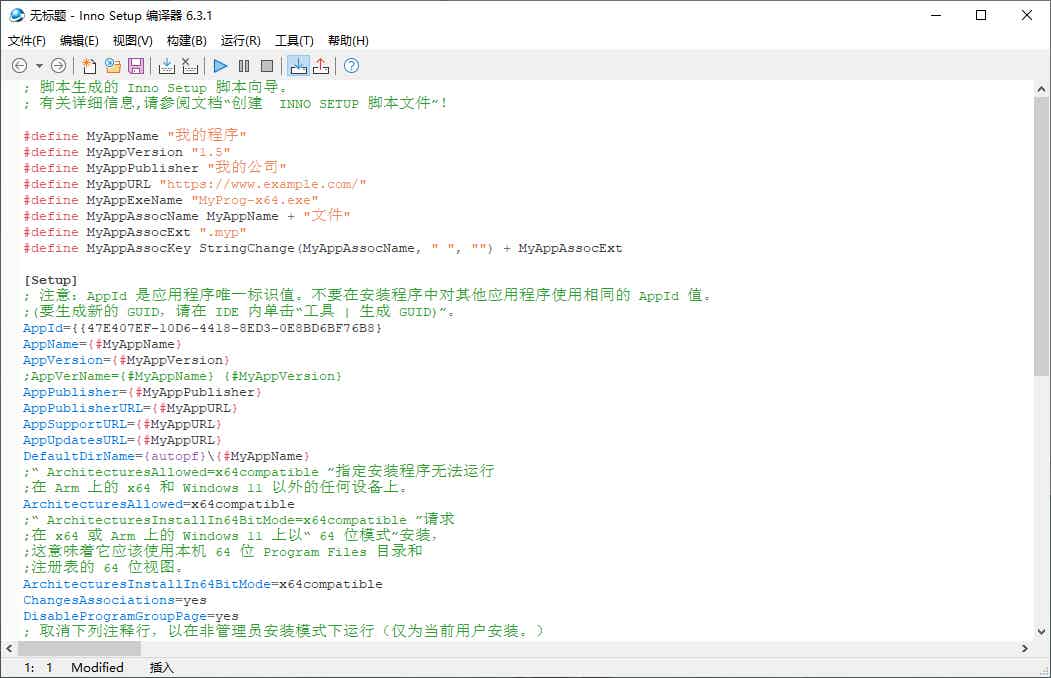Image resolution: width=1051 pixels, height=678 pixels.
Task: Click the horizontal scrollbar left arrow
Action: coord(9,649)
